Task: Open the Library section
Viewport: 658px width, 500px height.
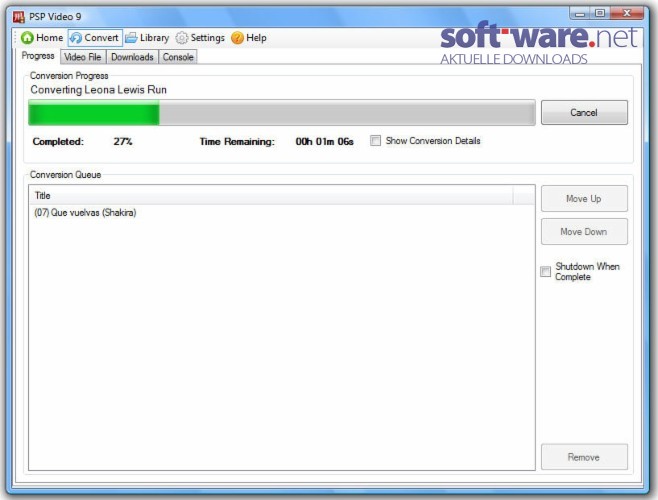Action: pos(147,38)
